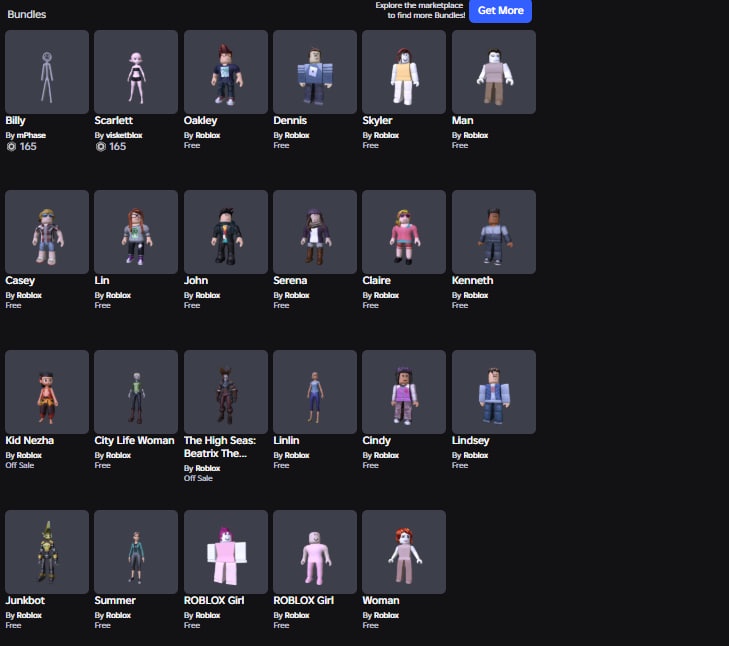Open The High Seas: Beatrix bundle title
Screen dimensions: 729x646
220,447
